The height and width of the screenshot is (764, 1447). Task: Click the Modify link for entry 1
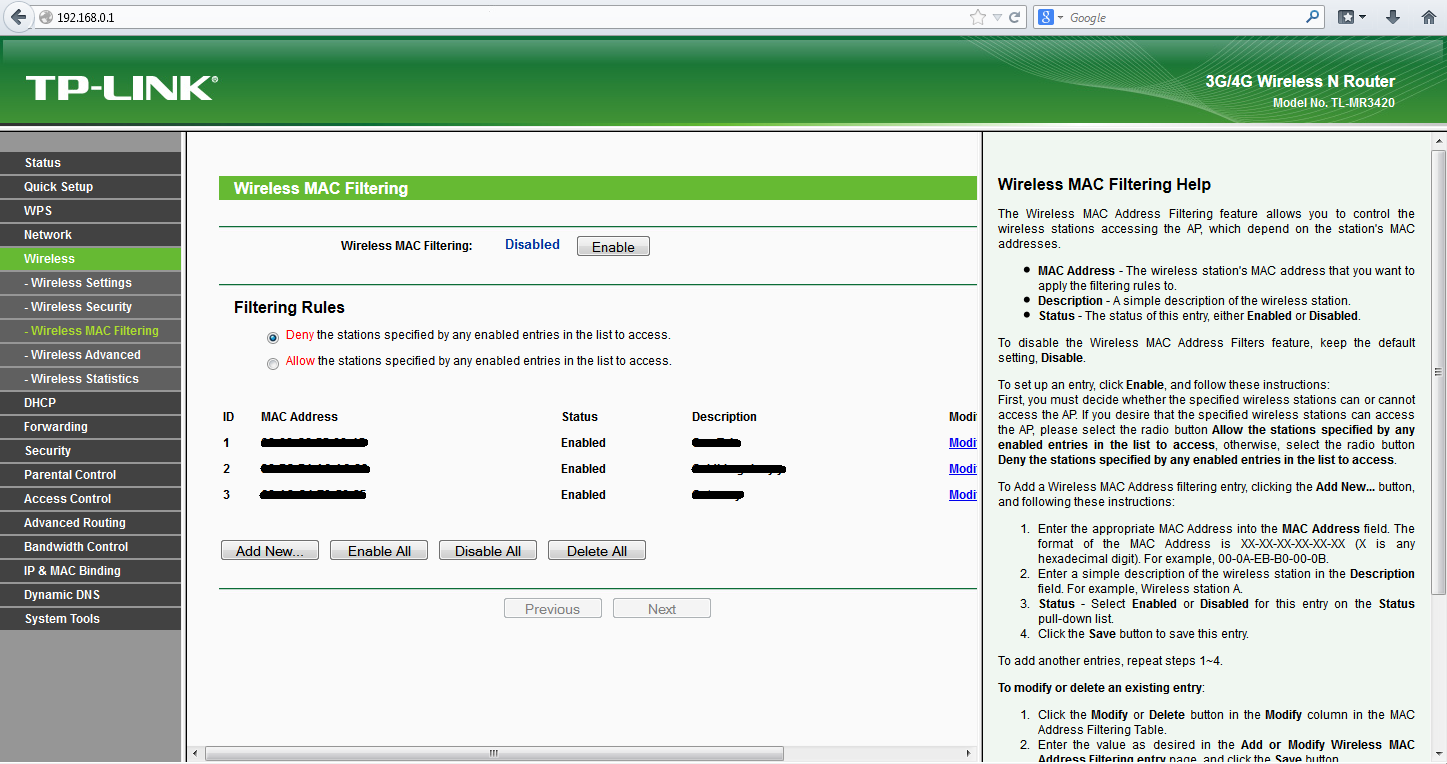[963, 443]
